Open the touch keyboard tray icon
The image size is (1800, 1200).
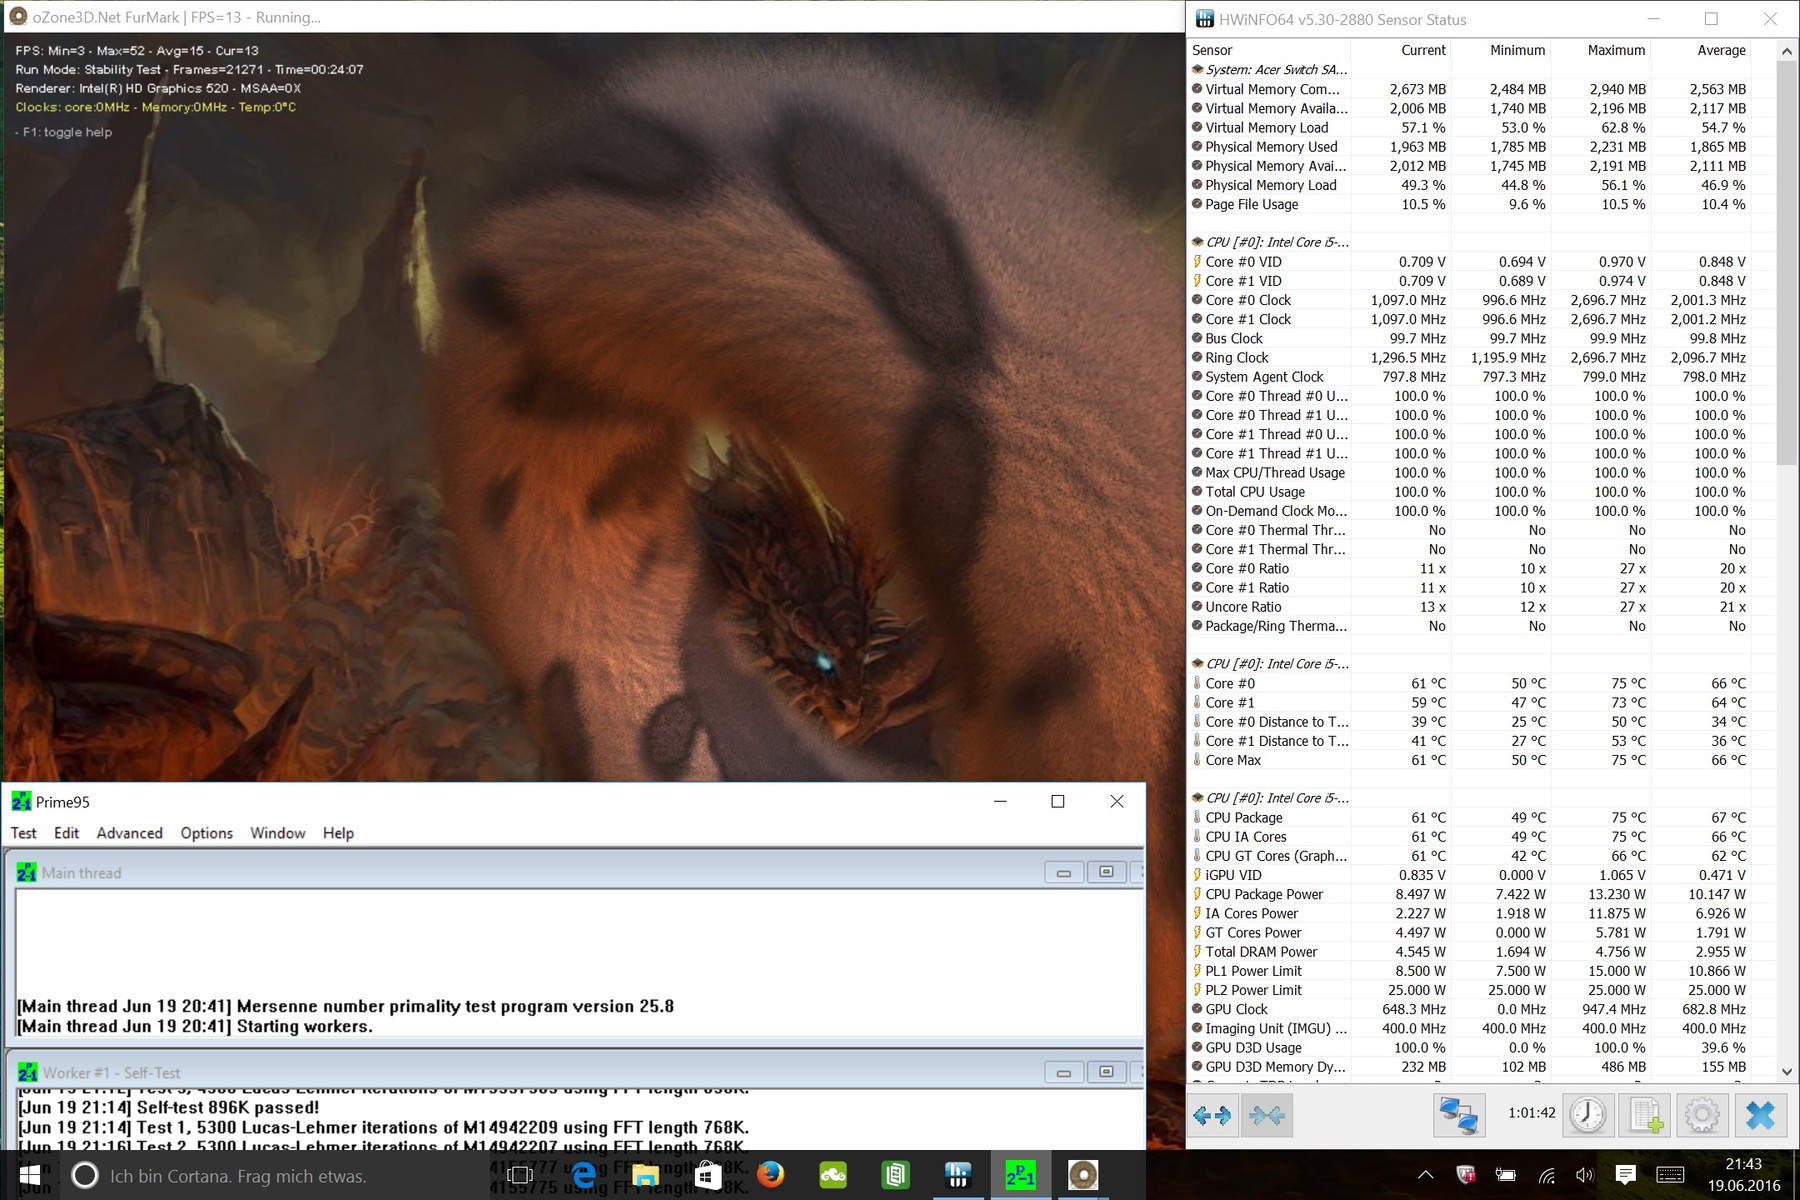[1670, 1175]
